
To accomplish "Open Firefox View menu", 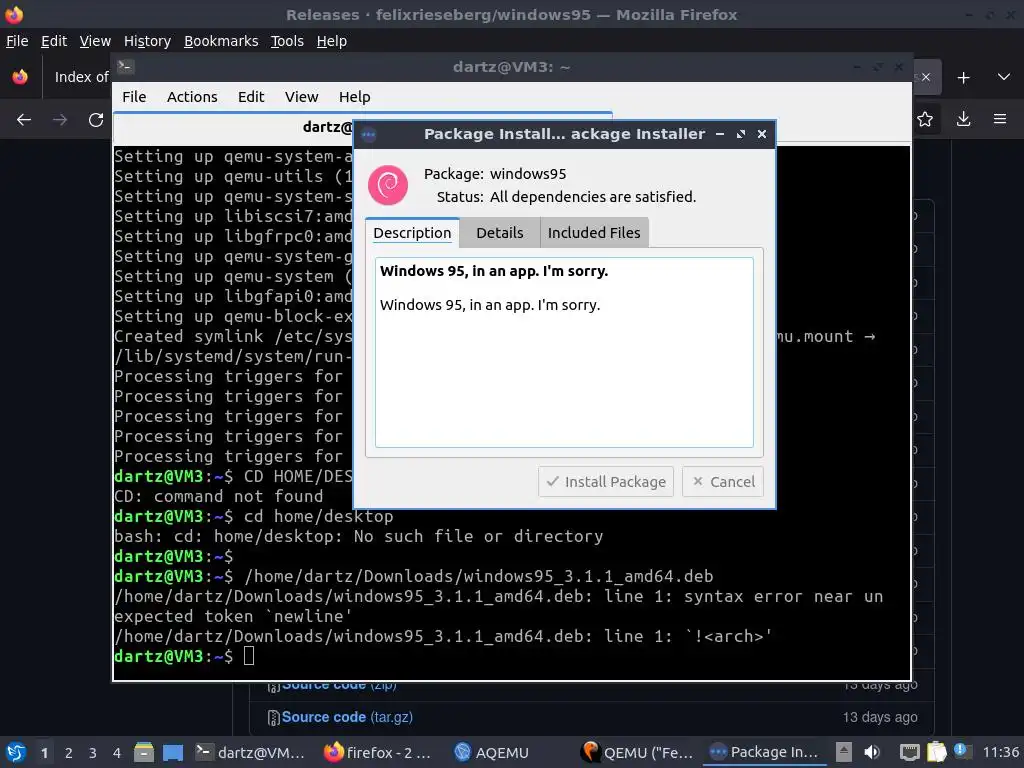I will tap(95, 41).
